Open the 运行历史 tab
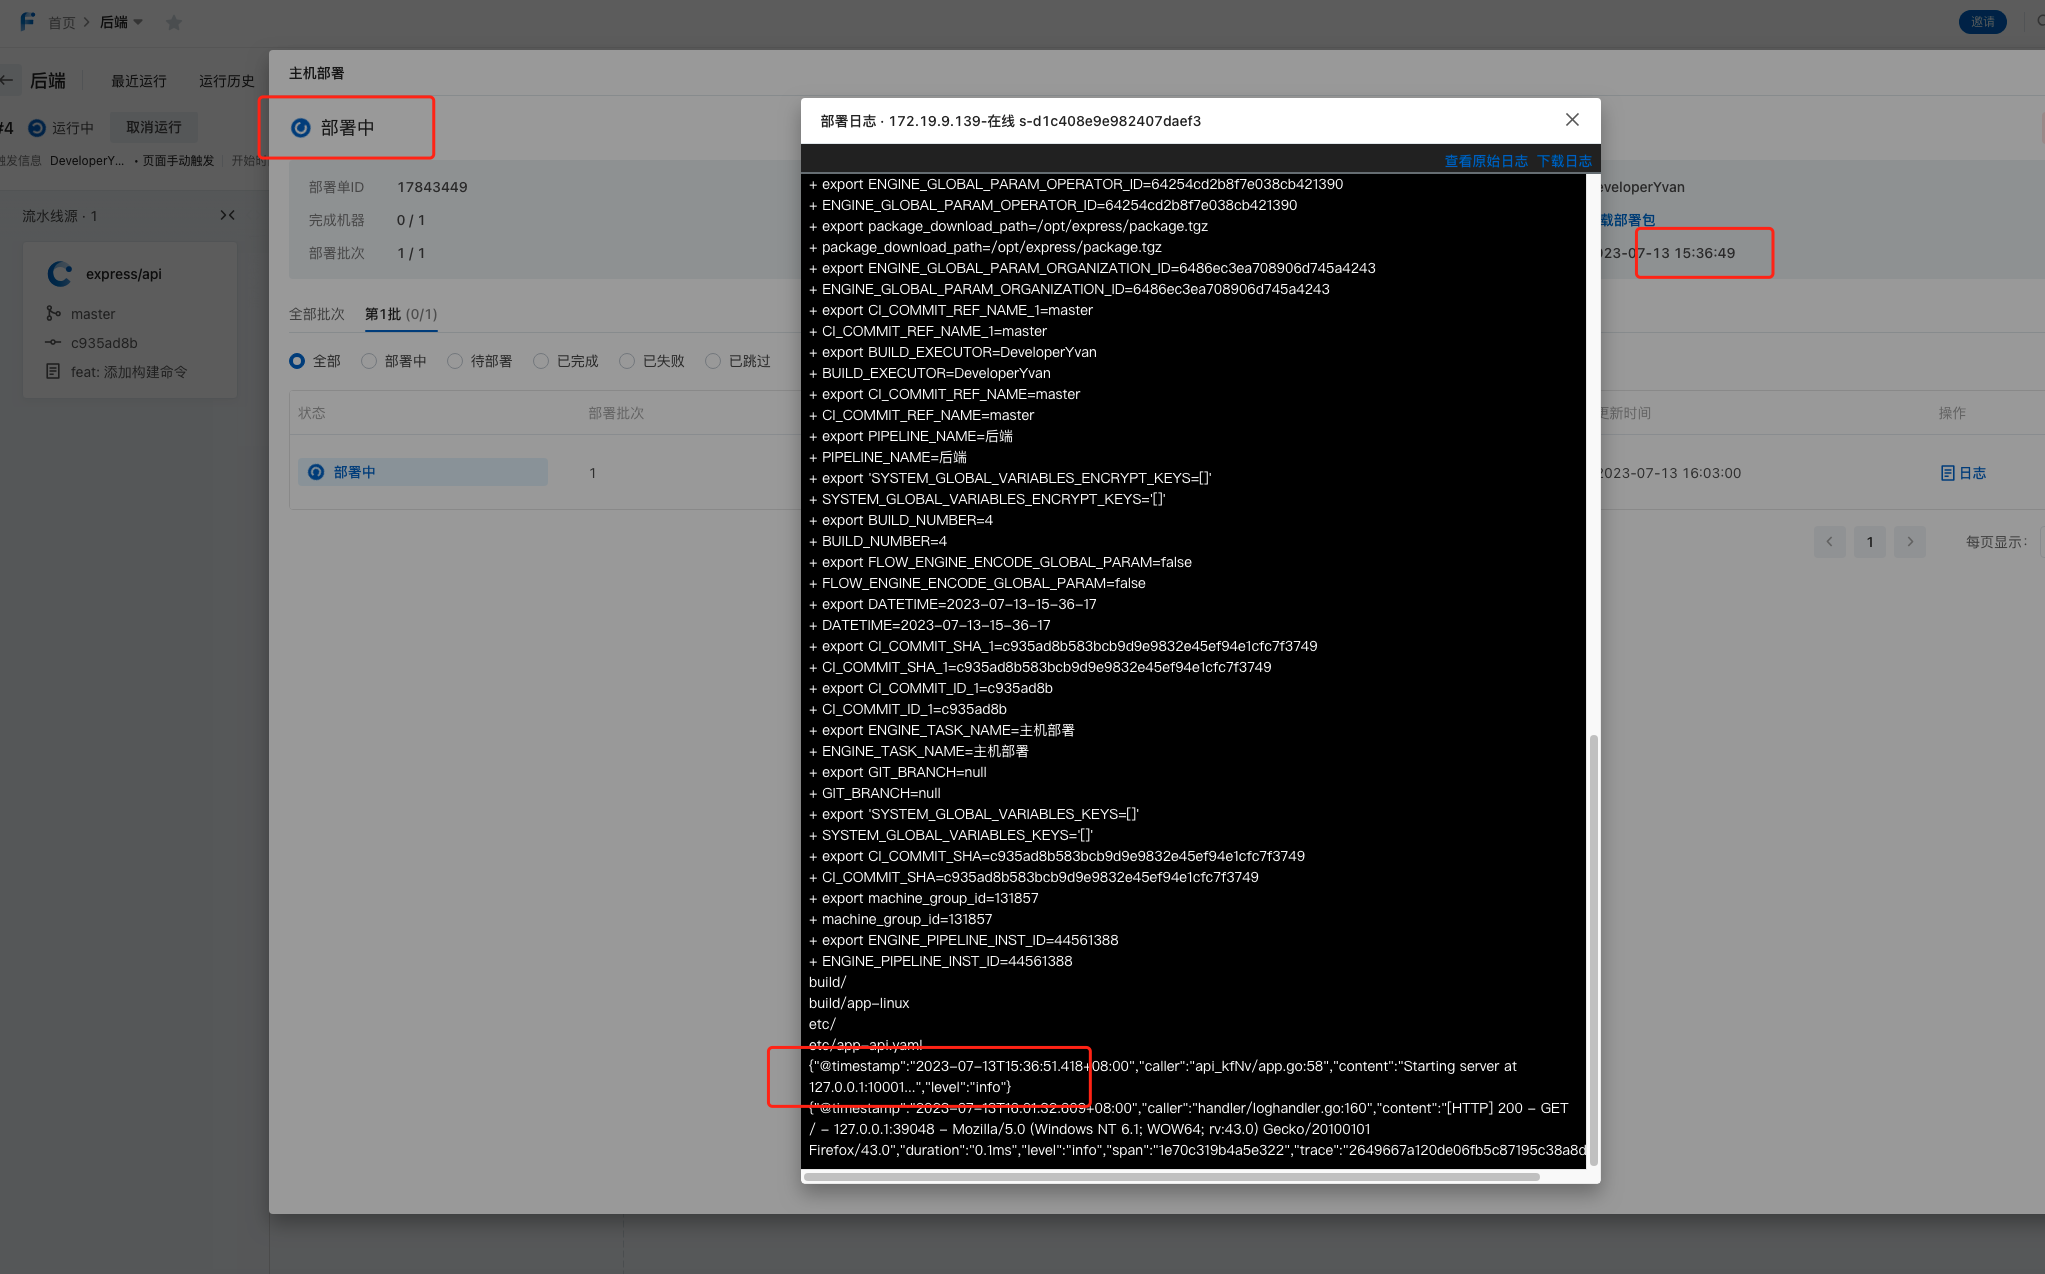The height and width of the screenshot is (1274, 2045). (x=226, y=81)
